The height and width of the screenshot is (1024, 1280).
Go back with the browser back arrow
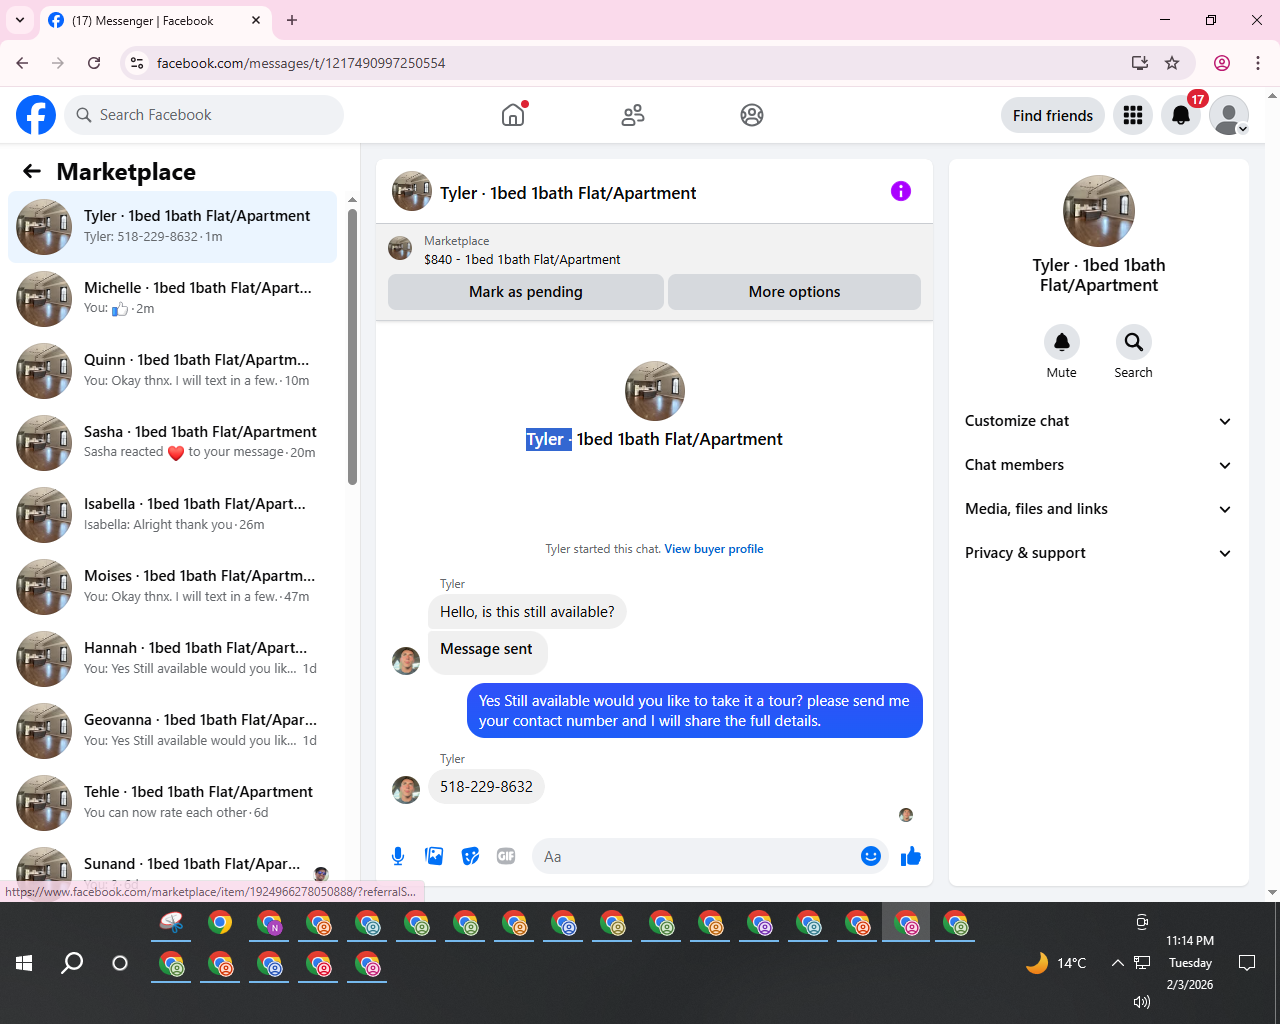[22, 63]
